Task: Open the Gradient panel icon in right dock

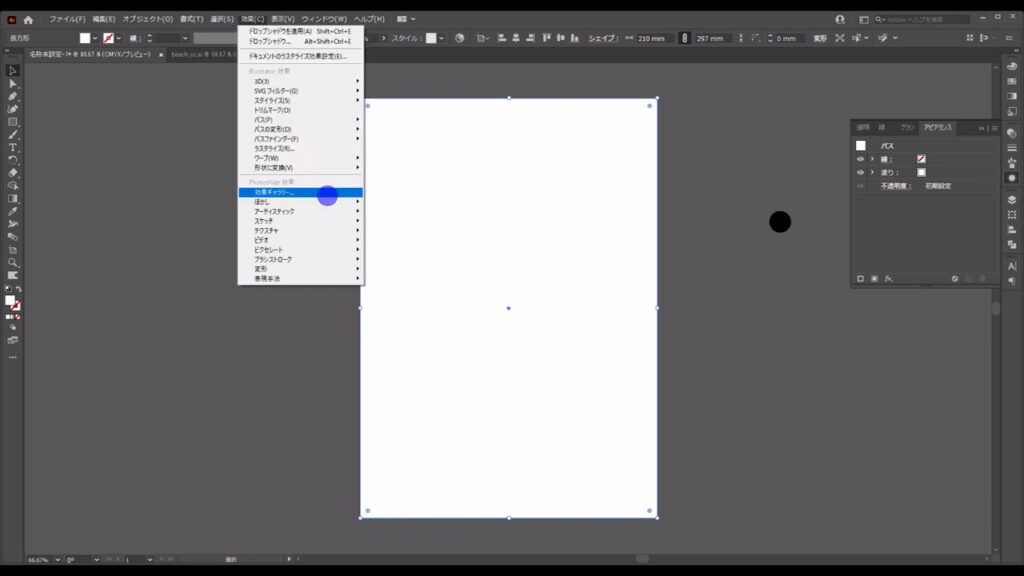Action: coord(1012,96)
